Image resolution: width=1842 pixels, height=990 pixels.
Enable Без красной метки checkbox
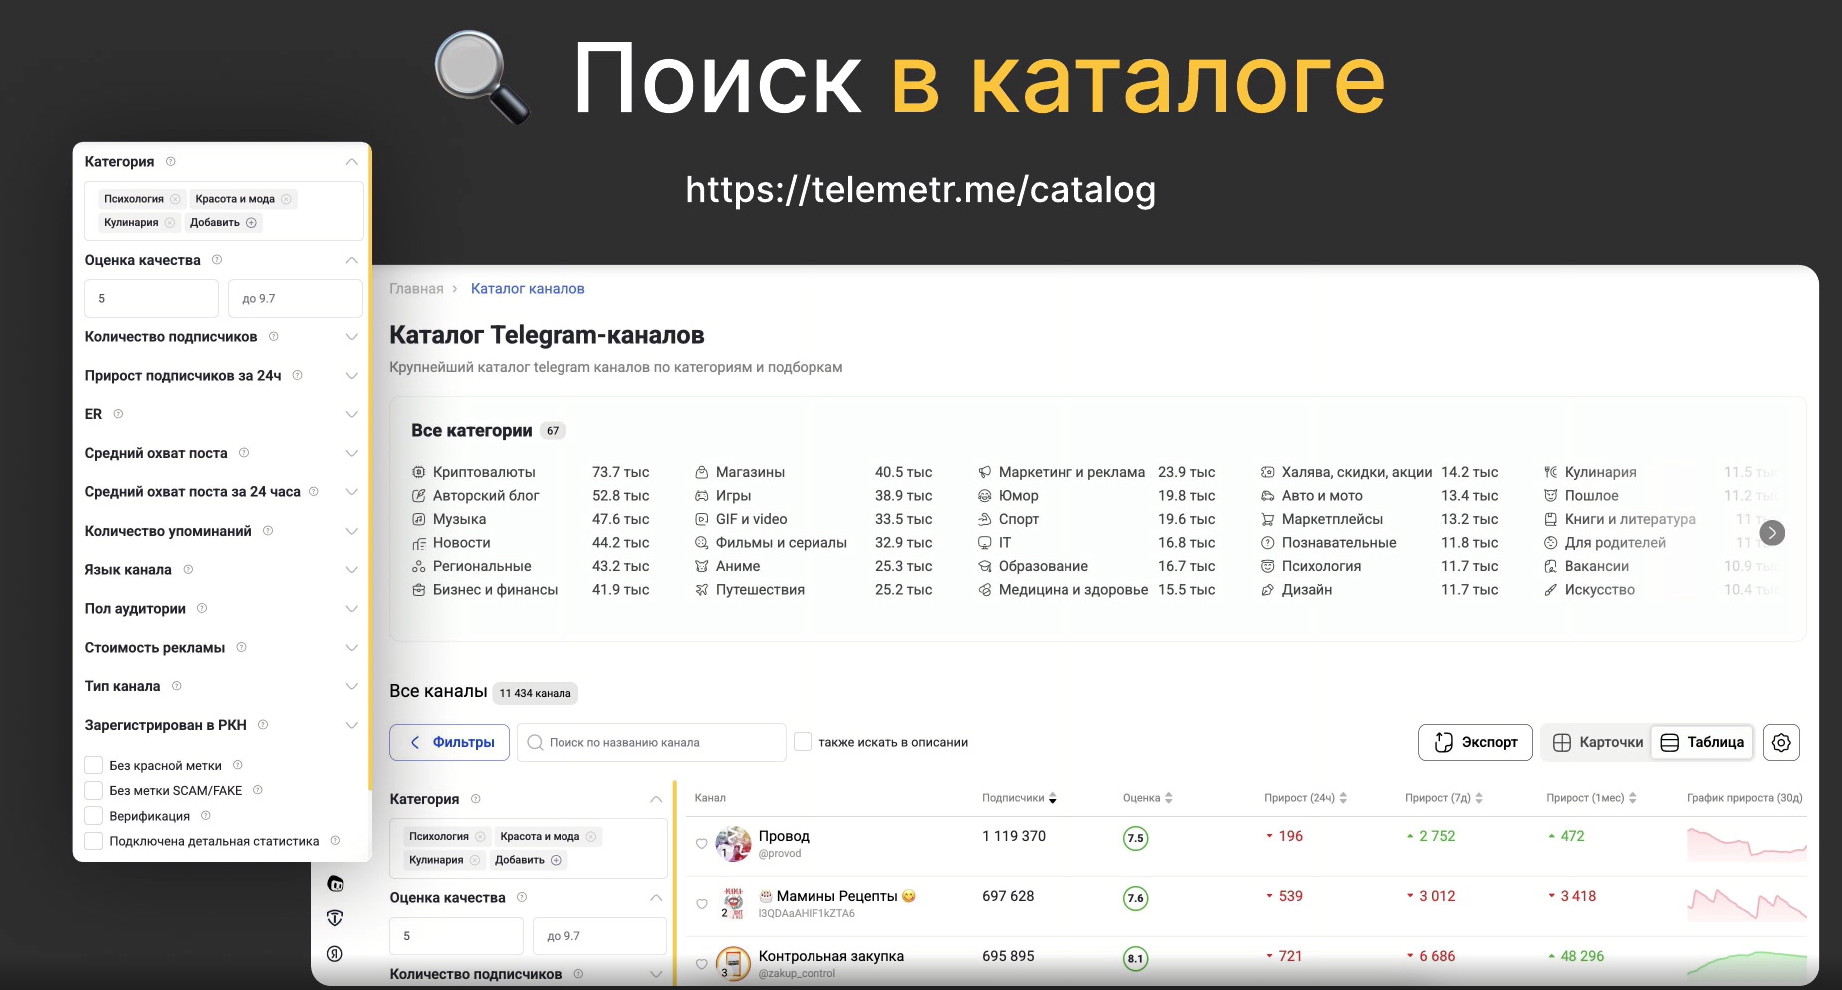(x=94, y=765)
